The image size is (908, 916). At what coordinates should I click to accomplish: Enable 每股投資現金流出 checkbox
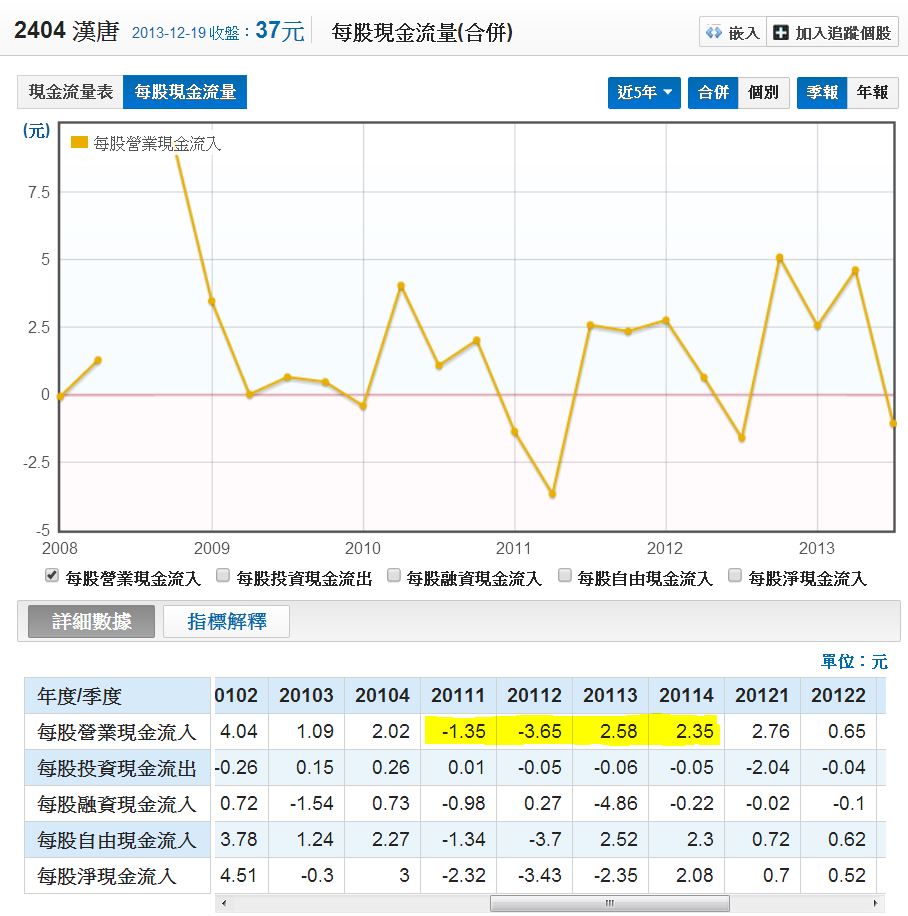coord(223,576)
